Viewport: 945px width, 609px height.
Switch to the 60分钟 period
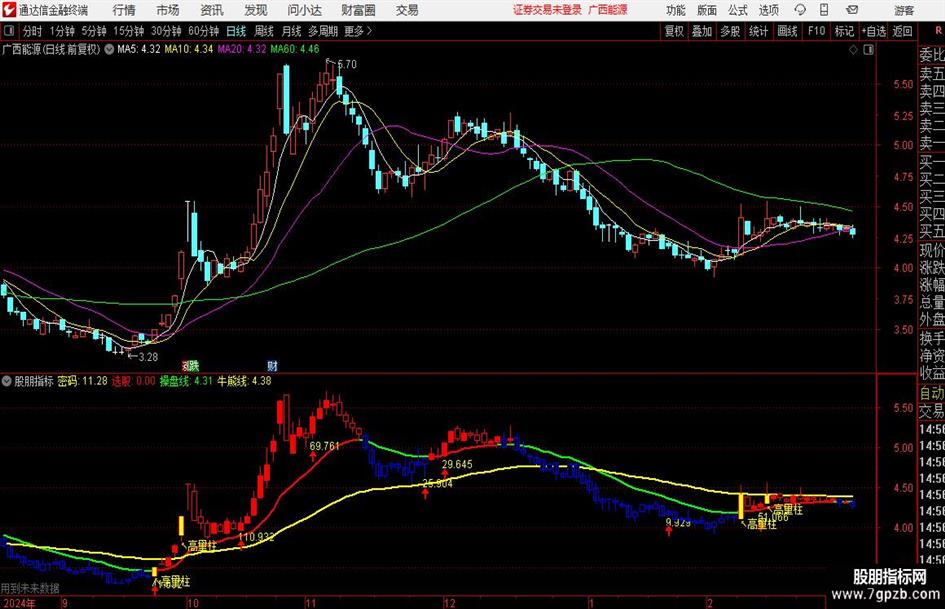click(203, 31)
